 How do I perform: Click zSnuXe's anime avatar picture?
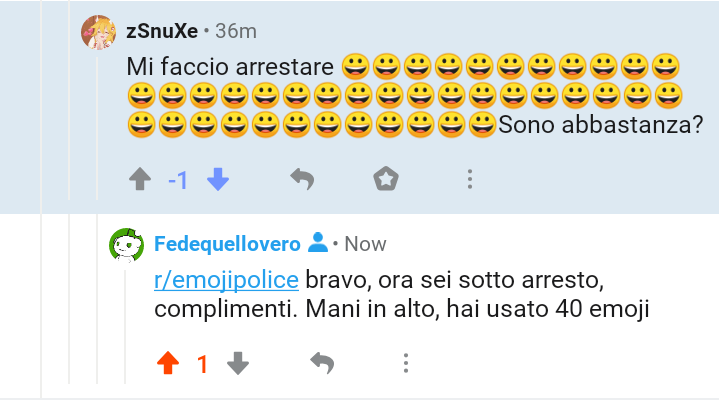(x=99, y=32)
